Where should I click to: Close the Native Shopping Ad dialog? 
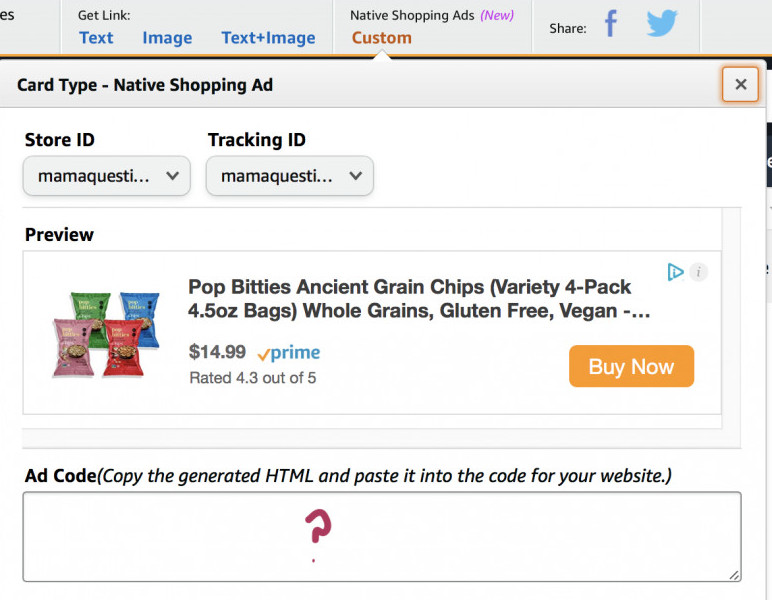click(x=740, y=85)
